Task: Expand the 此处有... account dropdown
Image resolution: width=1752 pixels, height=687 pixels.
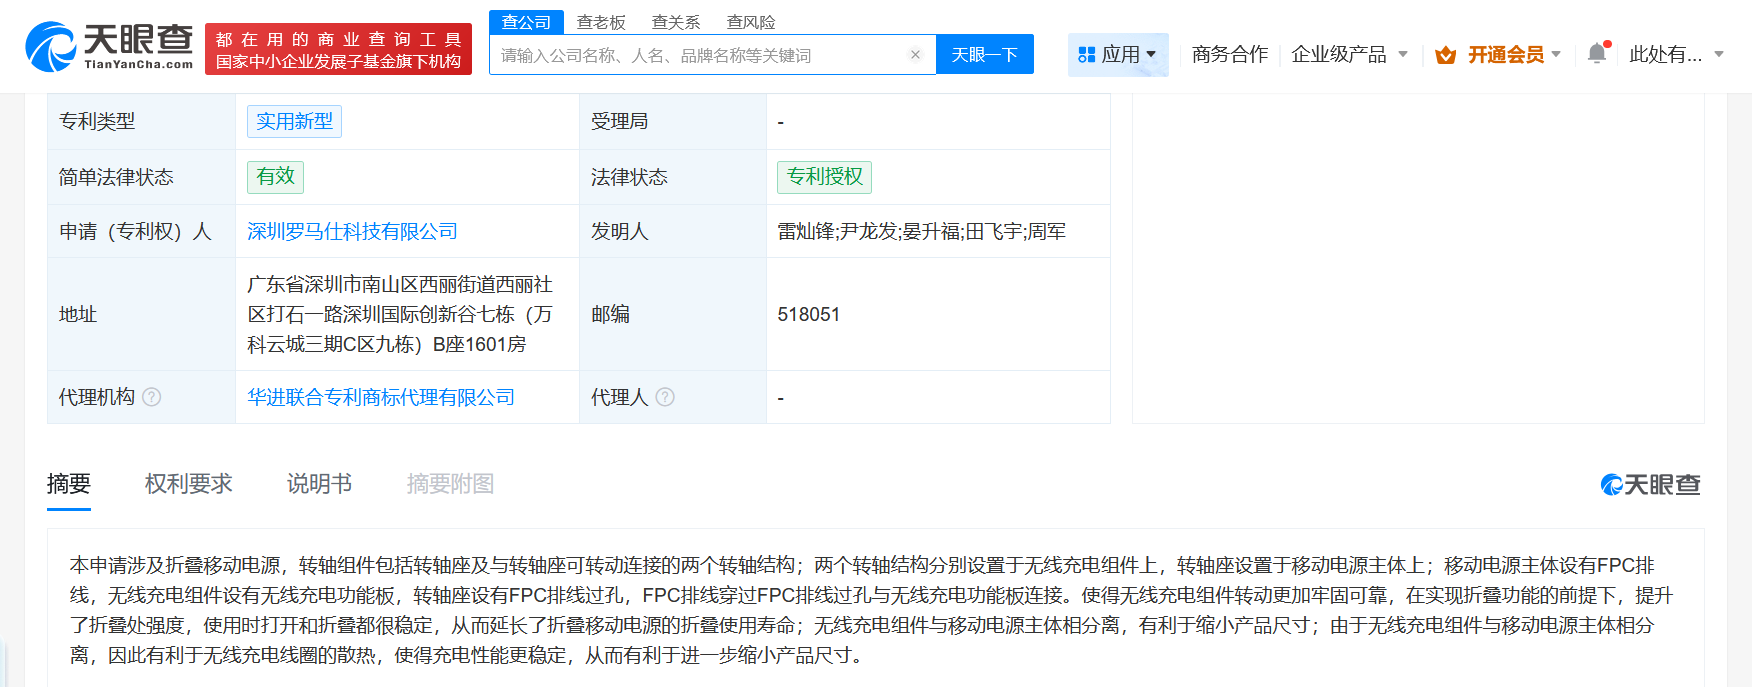Action: tap(1719, 54)
